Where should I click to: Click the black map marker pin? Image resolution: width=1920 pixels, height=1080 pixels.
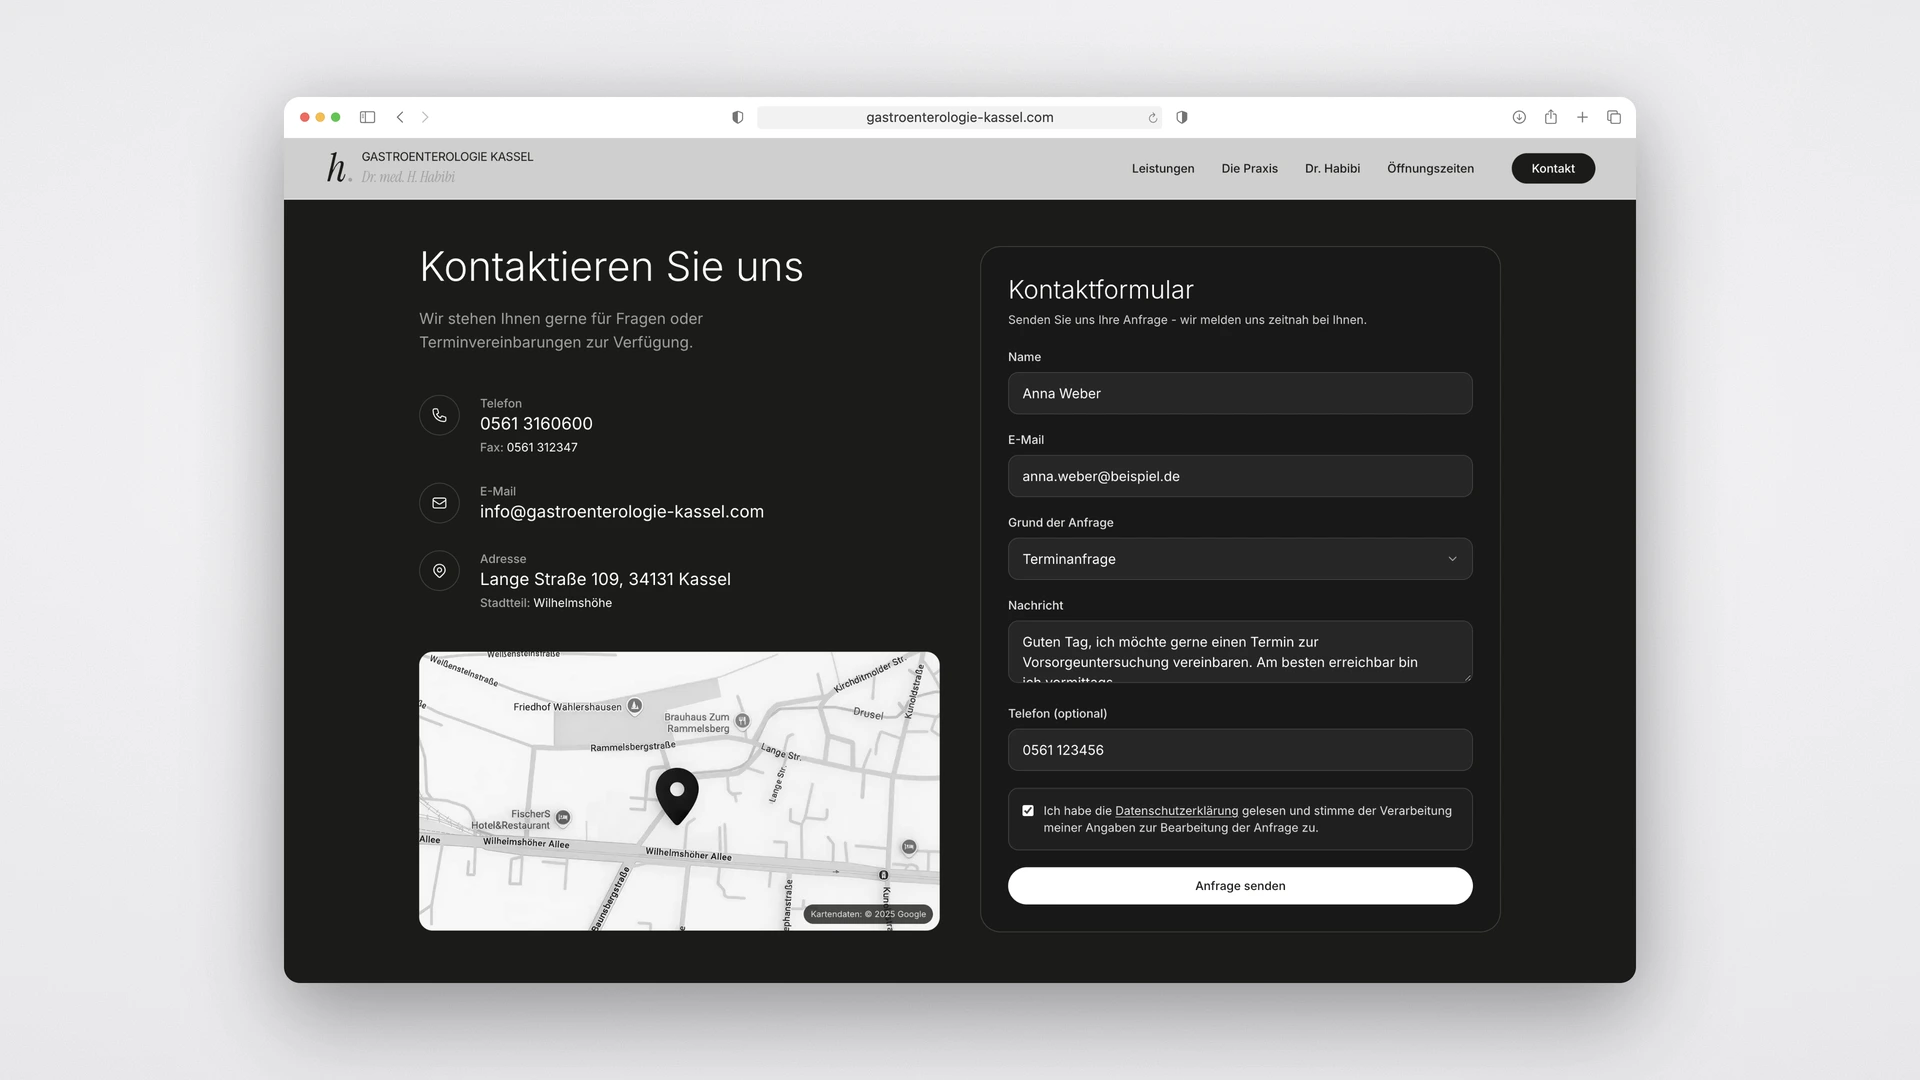[677, 795]
